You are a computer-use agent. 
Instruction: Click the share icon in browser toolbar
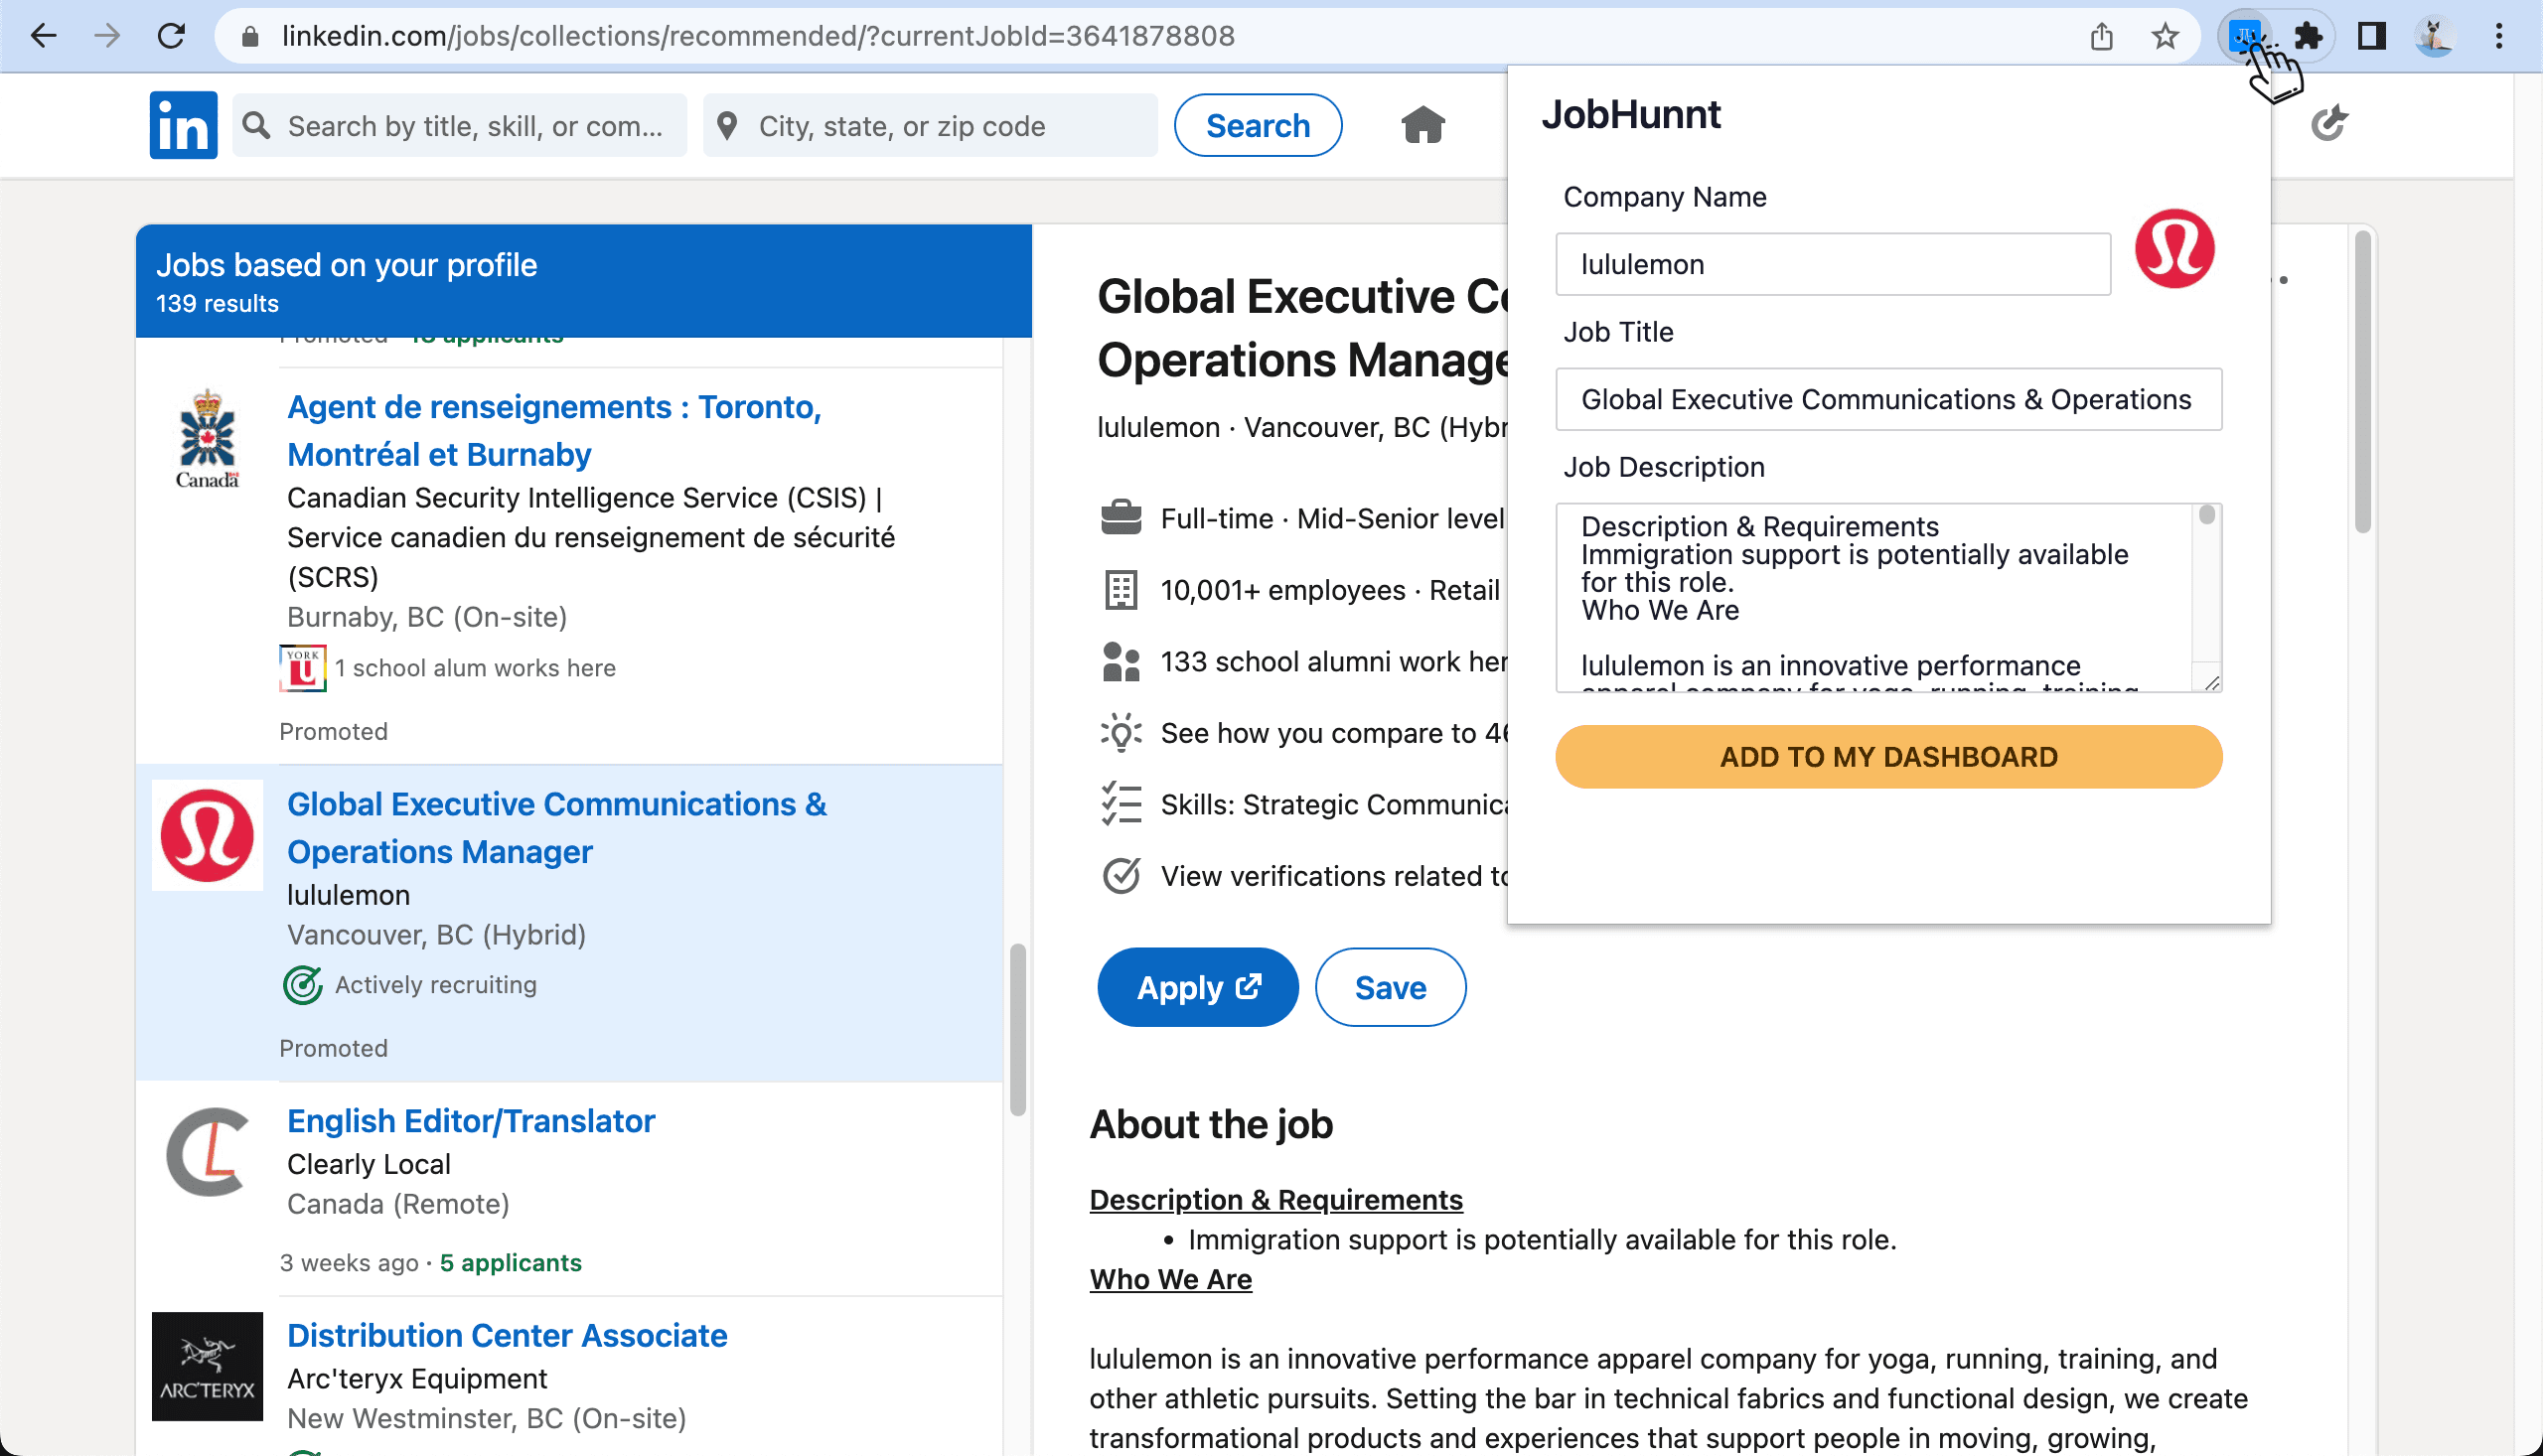[2101, 35]
